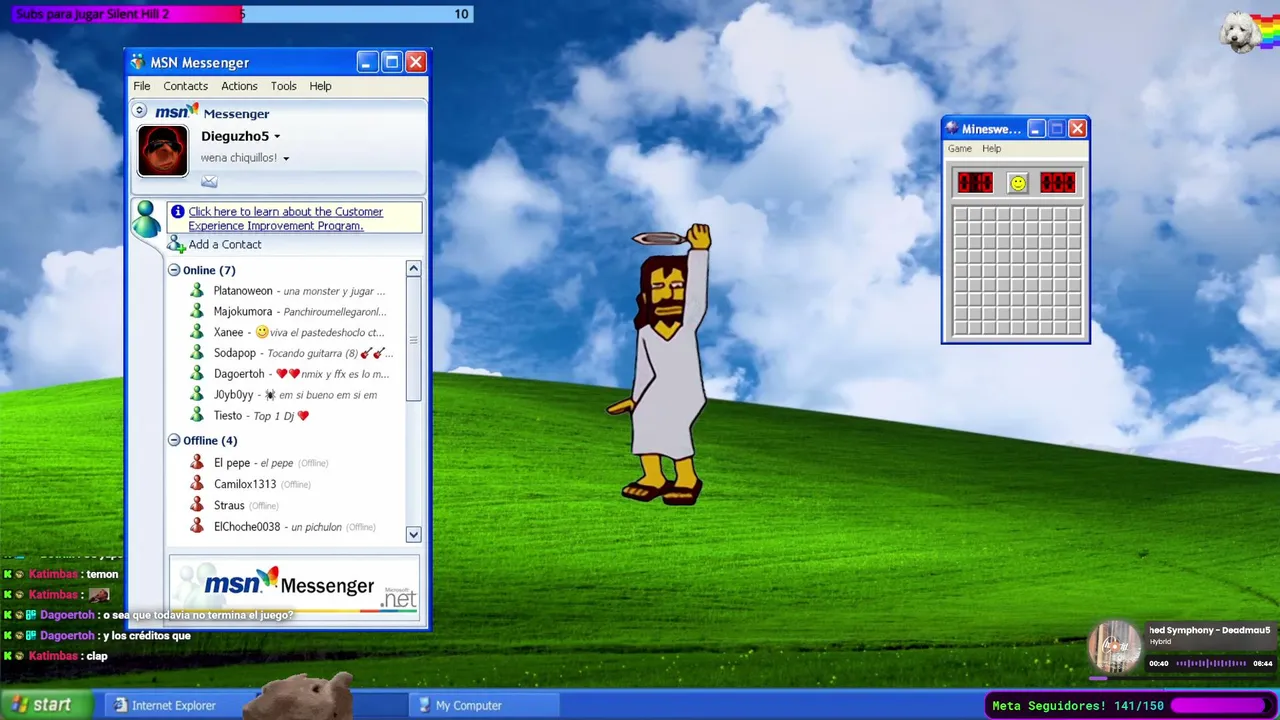
Task: Open the Help menu in MSN Messenger
Action: point(320,86)
